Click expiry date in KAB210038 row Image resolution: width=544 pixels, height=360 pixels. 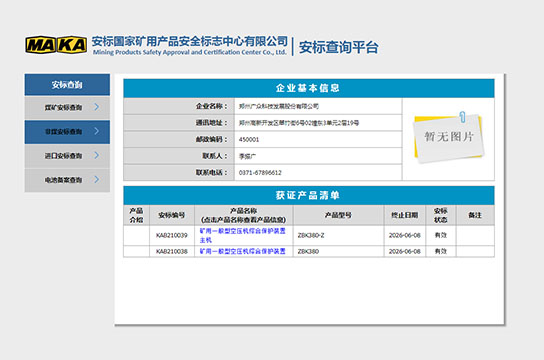[x=405, y=251]
